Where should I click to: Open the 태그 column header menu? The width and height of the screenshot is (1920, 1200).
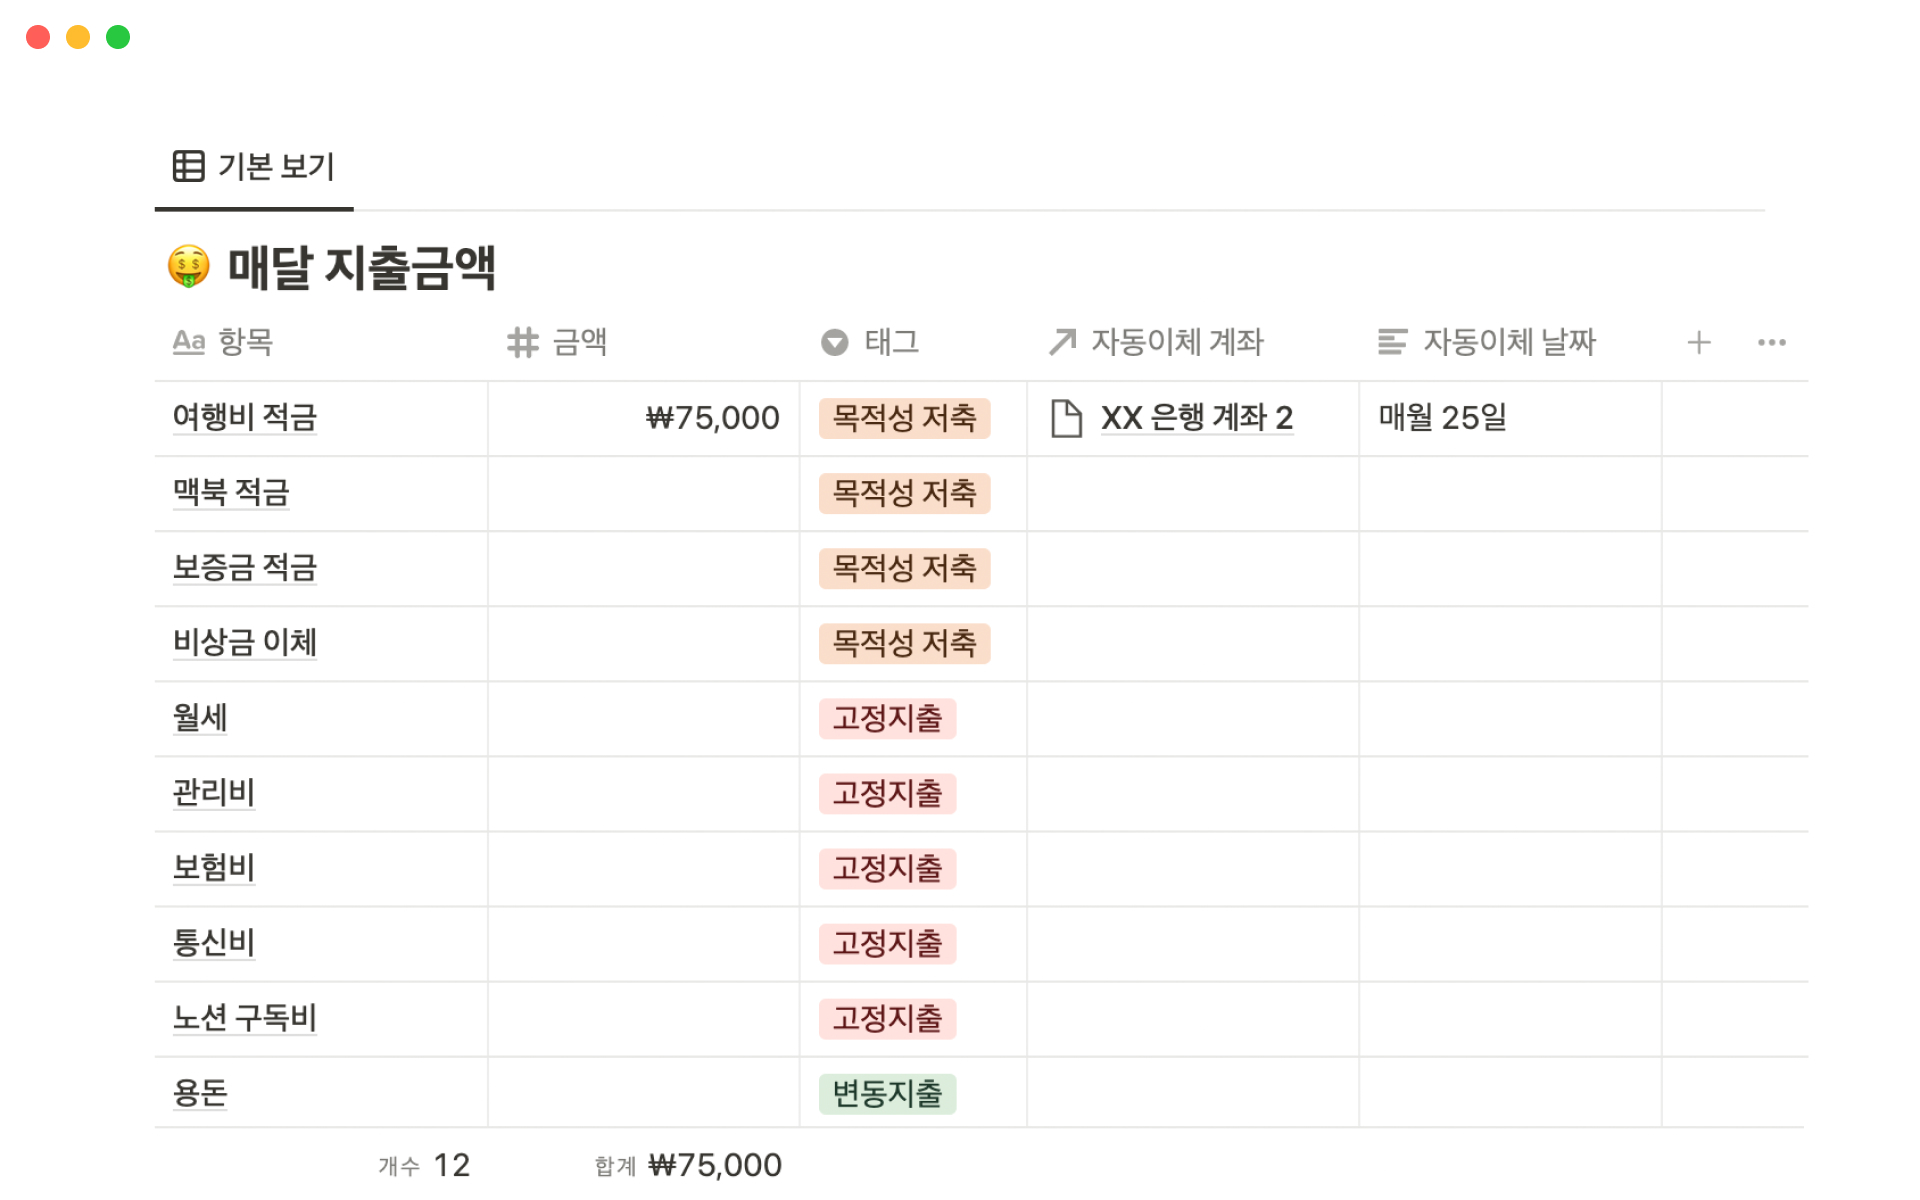coord(891,342)
